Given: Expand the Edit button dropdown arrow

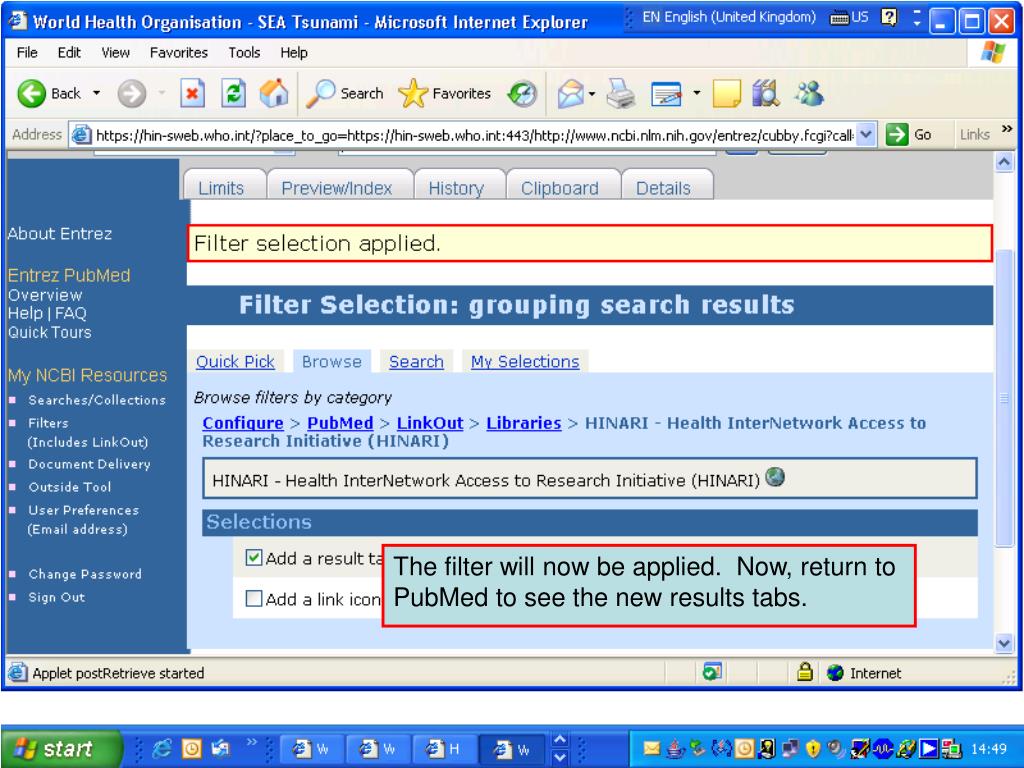Looking at the screenshot, I should tap(697, 93).
